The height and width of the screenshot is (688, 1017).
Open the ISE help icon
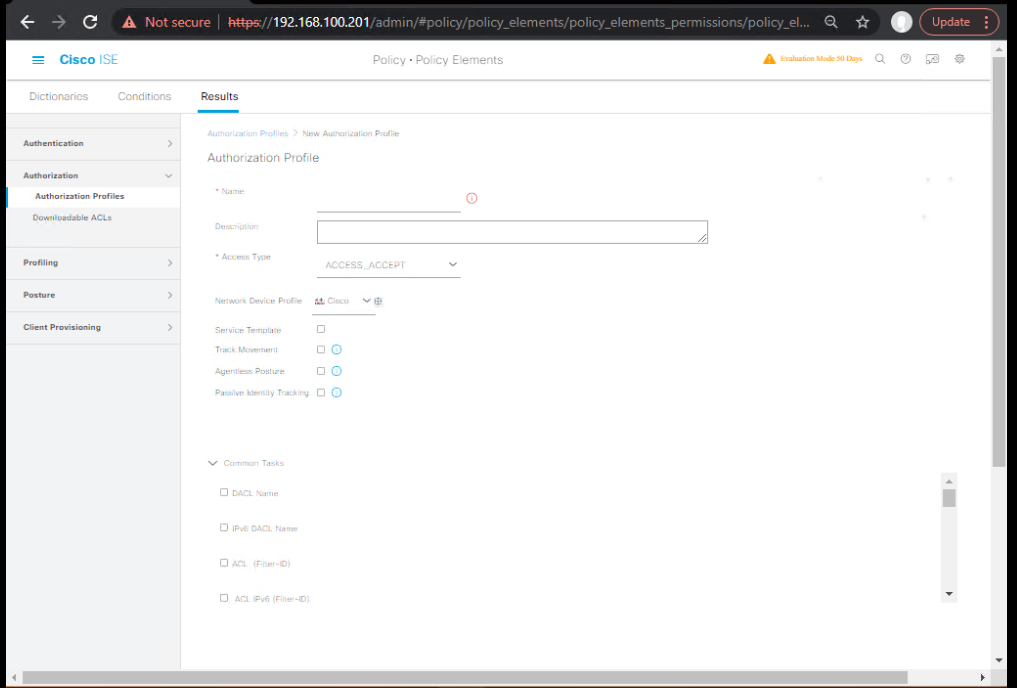[x=905, y=59]
